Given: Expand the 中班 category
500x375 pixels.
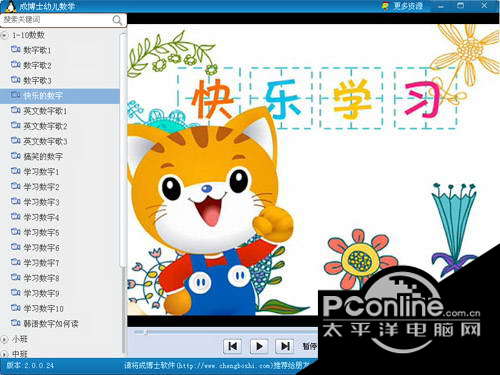Looking at the screenshot, I should (x=4, y=354).
